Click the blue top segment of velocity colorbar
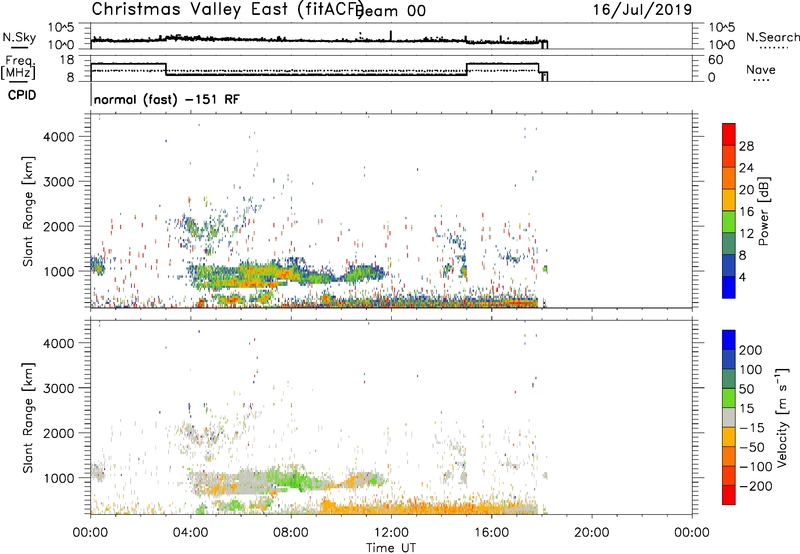The height and width of the screenshot is (554, 800). pyautogui.click(x=729, y=340)
